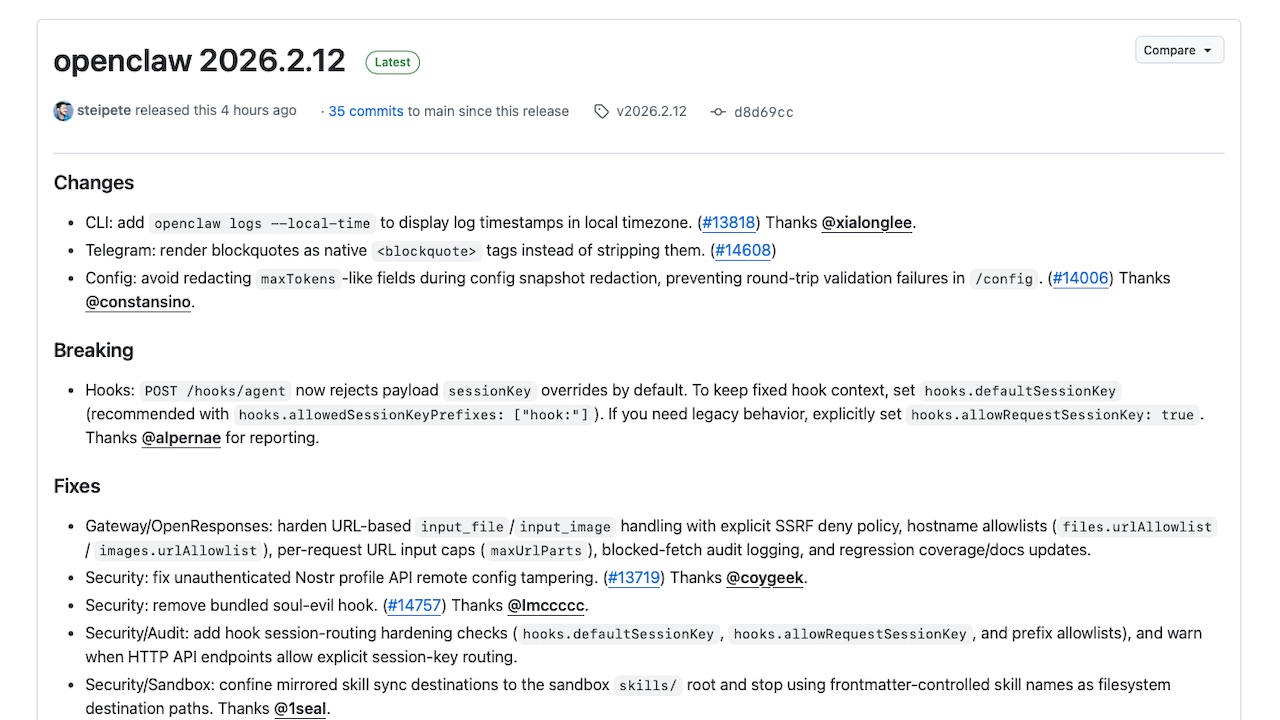Image resolution: width=1280 pixels, height=720 pixels.
Task: Visit @1seal's profile
Action: [300, 708]
